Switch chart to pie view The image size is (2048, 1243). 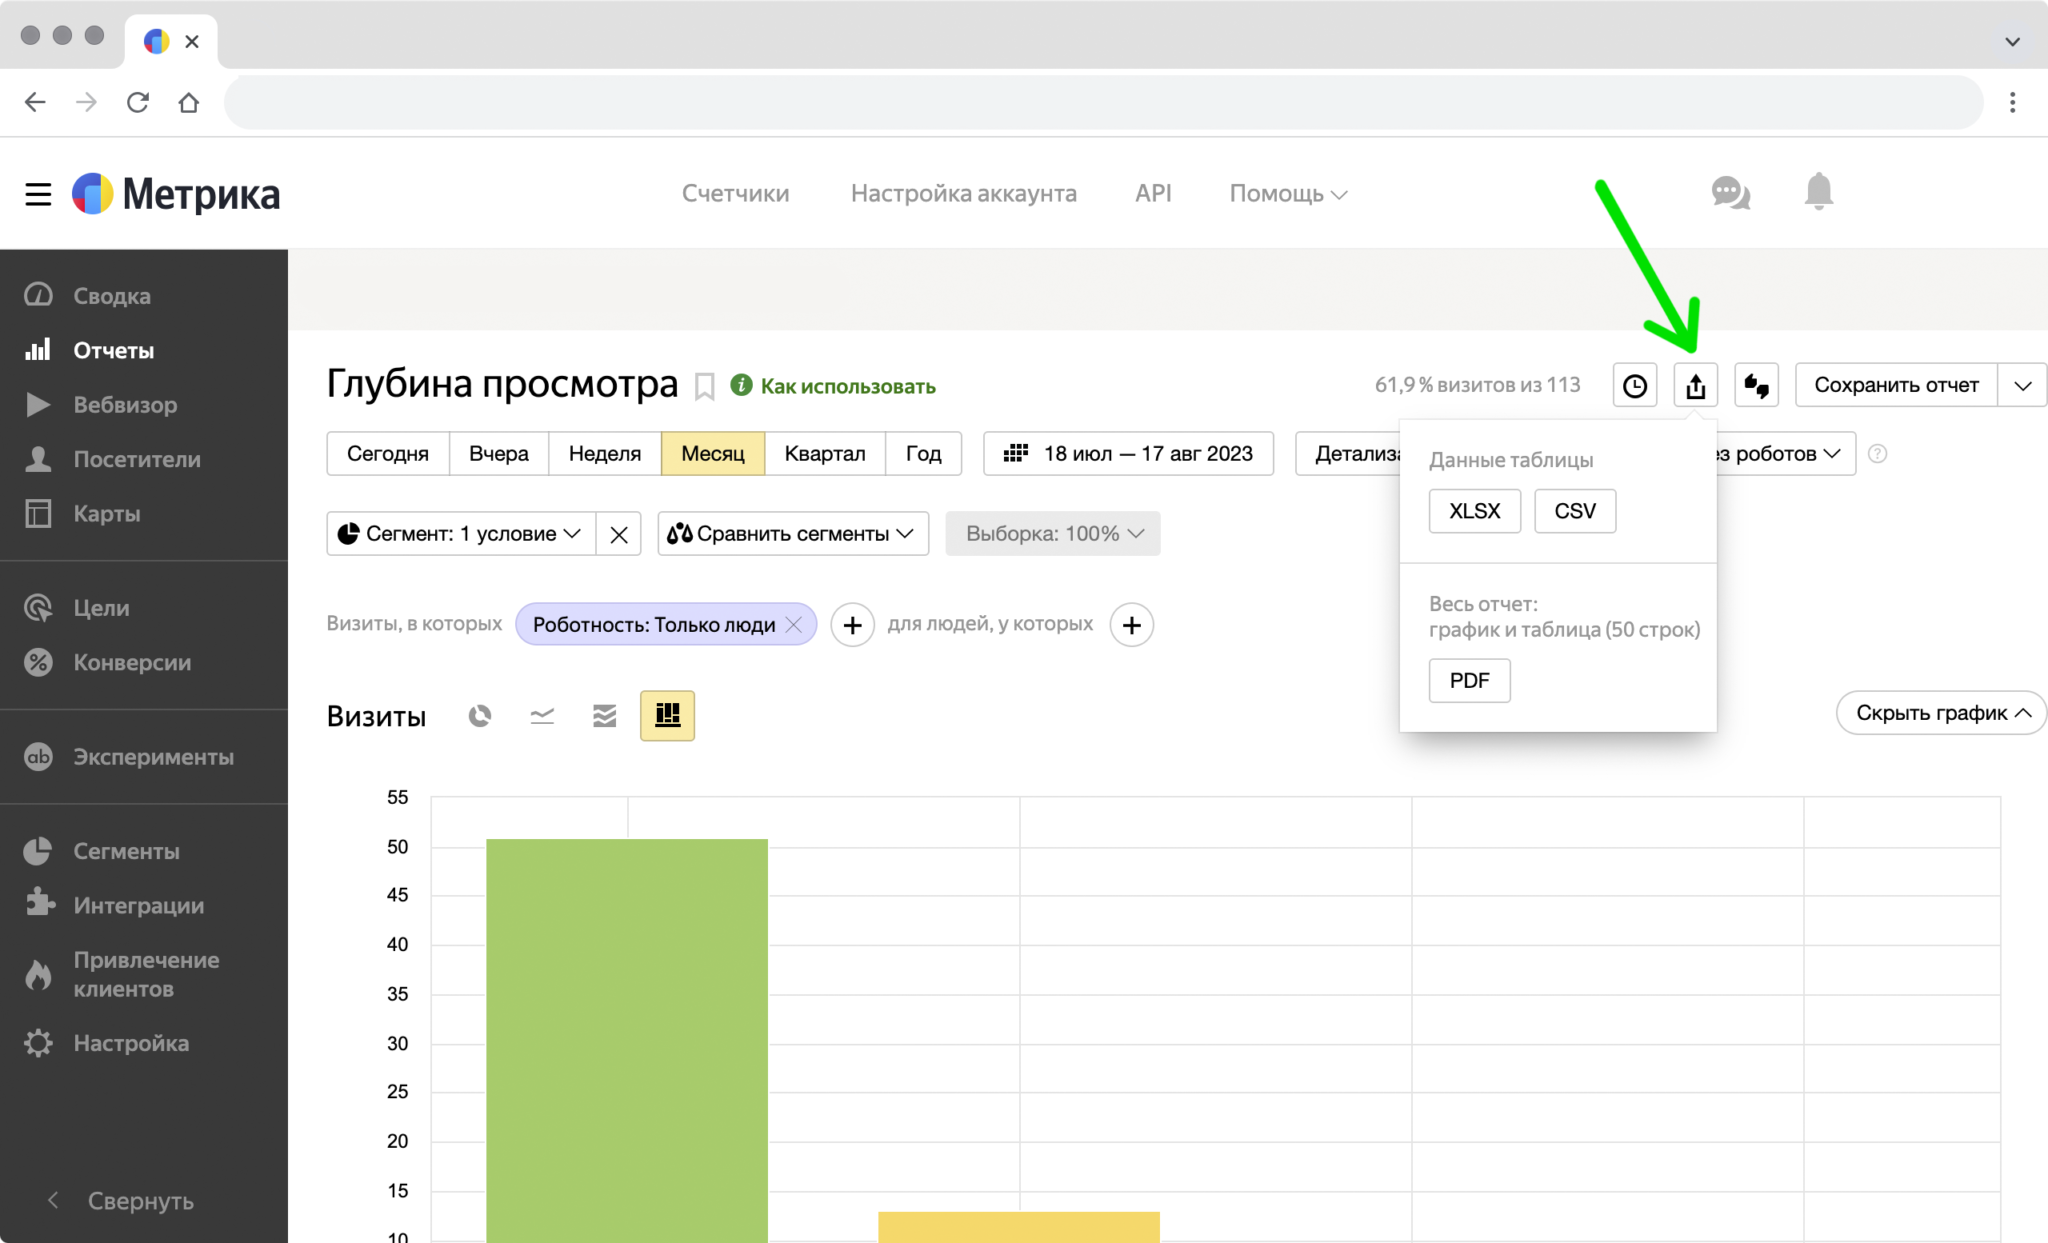pos(480,716)
